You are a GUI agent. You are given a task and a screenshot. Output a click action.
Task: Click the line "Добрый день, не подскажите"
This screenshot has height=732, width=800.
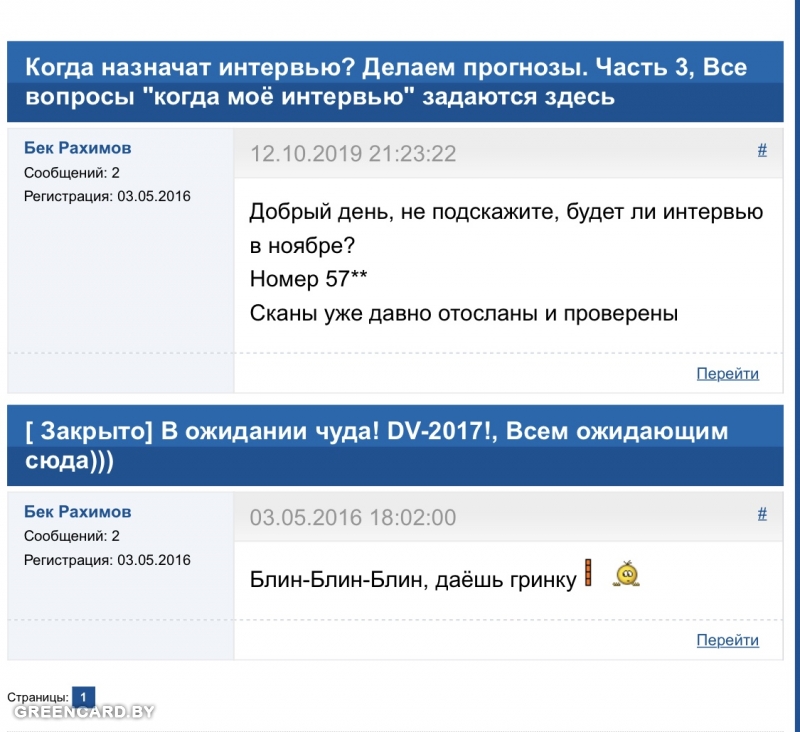[x=506, y=212]
